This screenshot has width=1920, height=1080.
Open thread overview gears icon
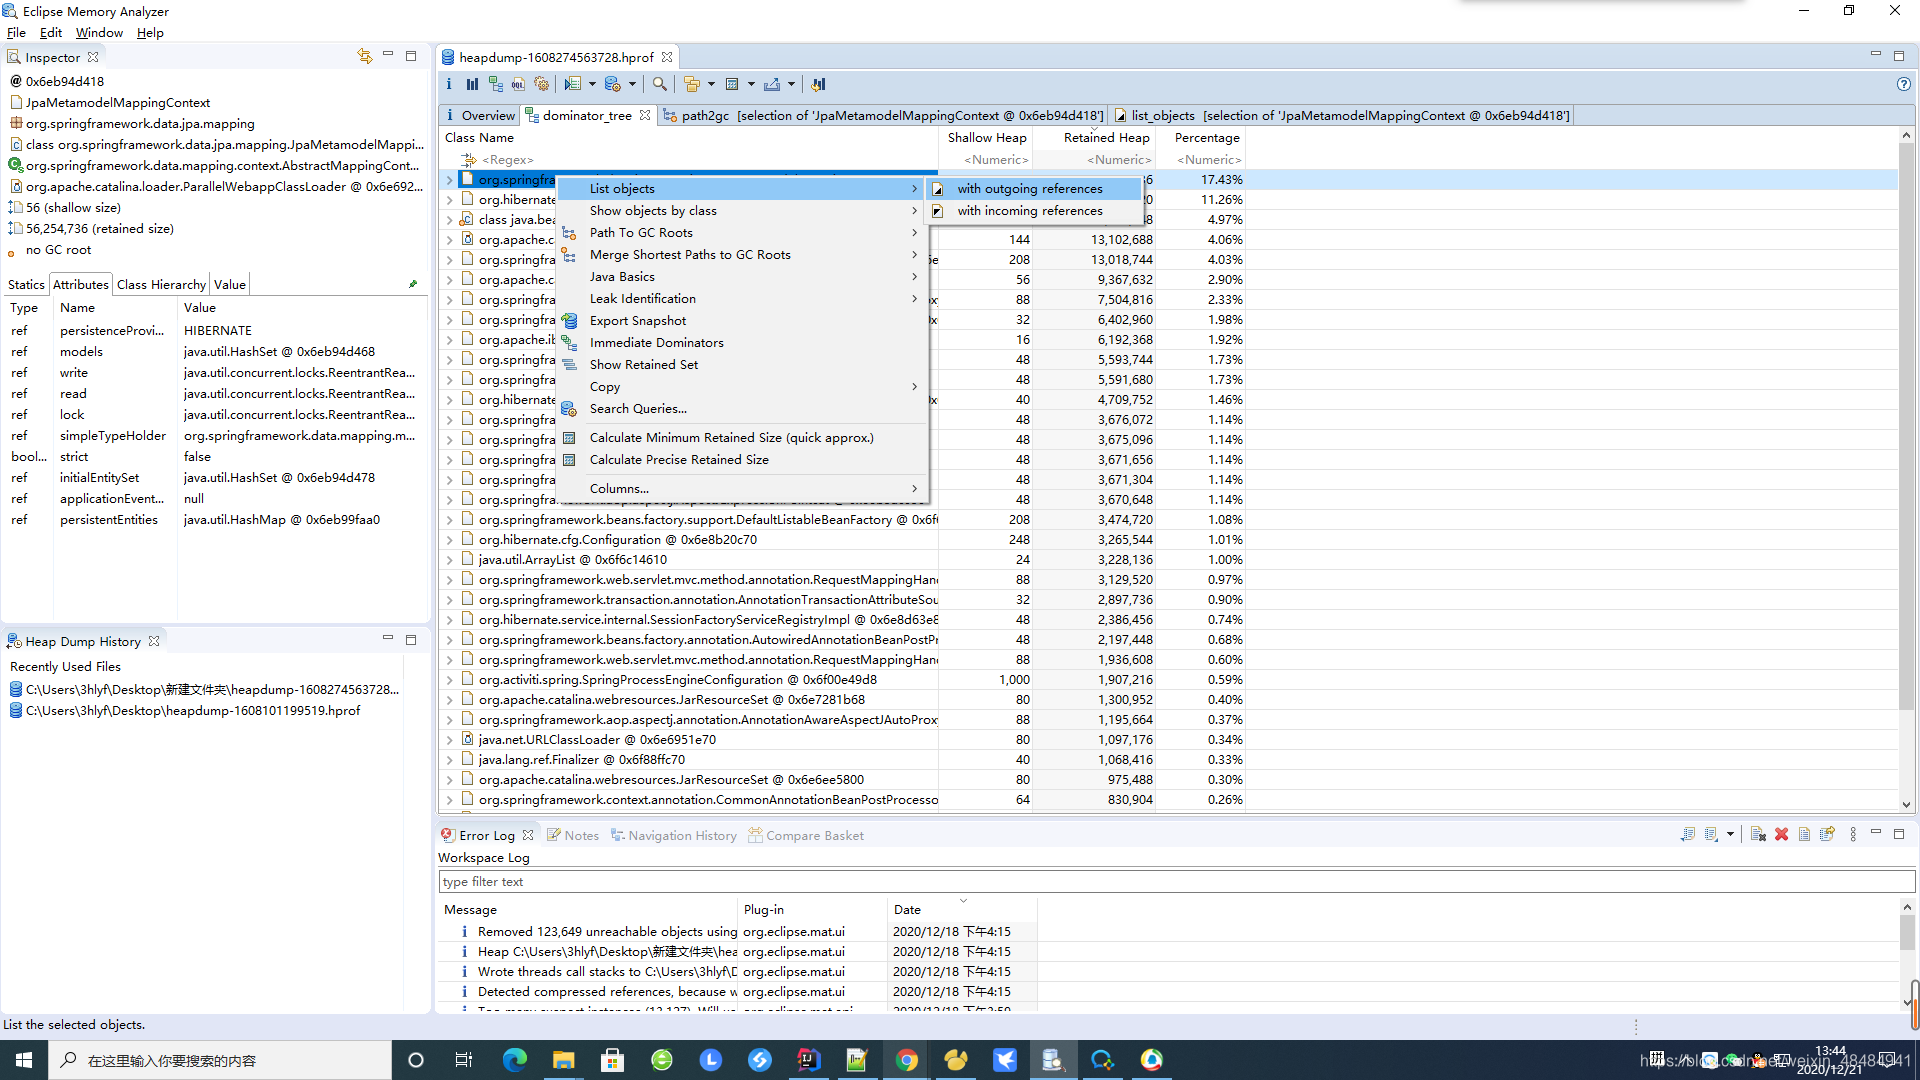tap(542, 84)
